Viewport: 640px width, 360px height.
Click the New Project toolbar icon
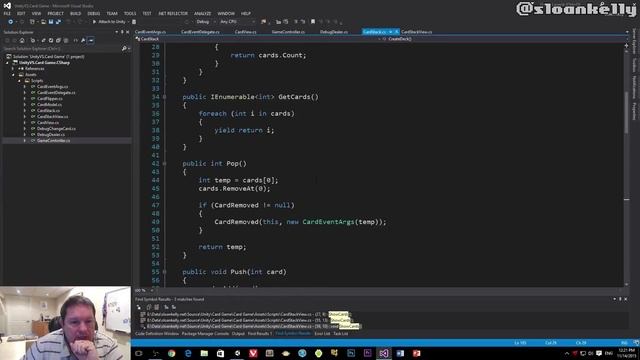[32, 22]
